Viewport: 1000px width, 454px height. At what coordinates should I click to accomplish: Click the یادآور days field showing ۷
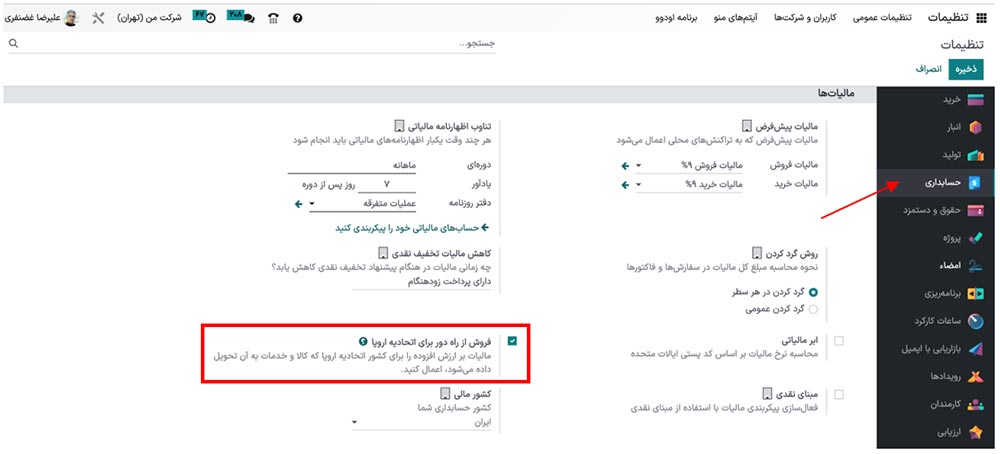386,185
